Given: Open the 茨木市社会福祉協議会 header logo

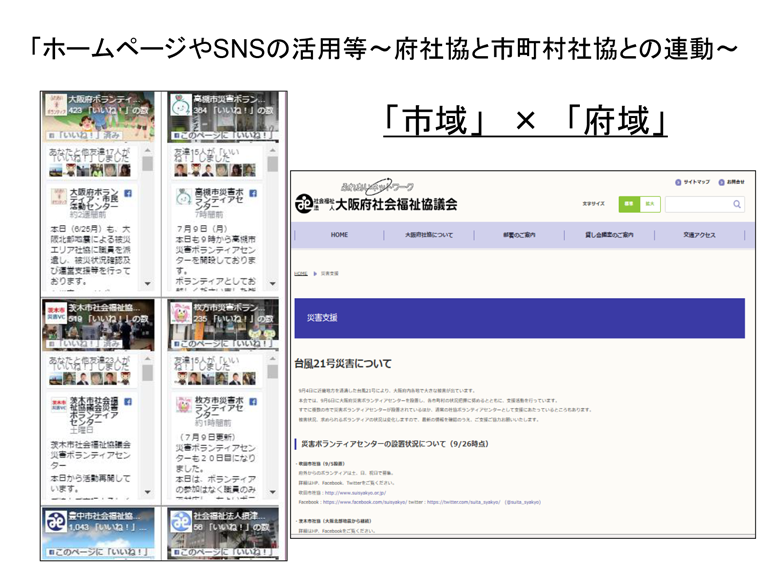Looking at the screenshot, I should pos(56,314).
